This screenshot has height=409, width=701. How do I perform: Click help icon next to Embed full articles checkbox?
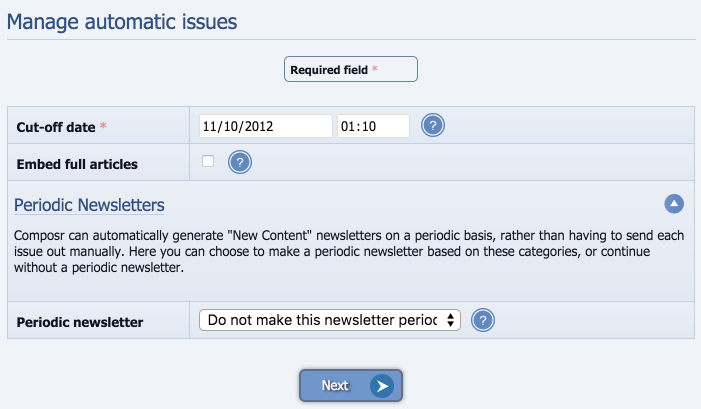(x=240, y=162)
